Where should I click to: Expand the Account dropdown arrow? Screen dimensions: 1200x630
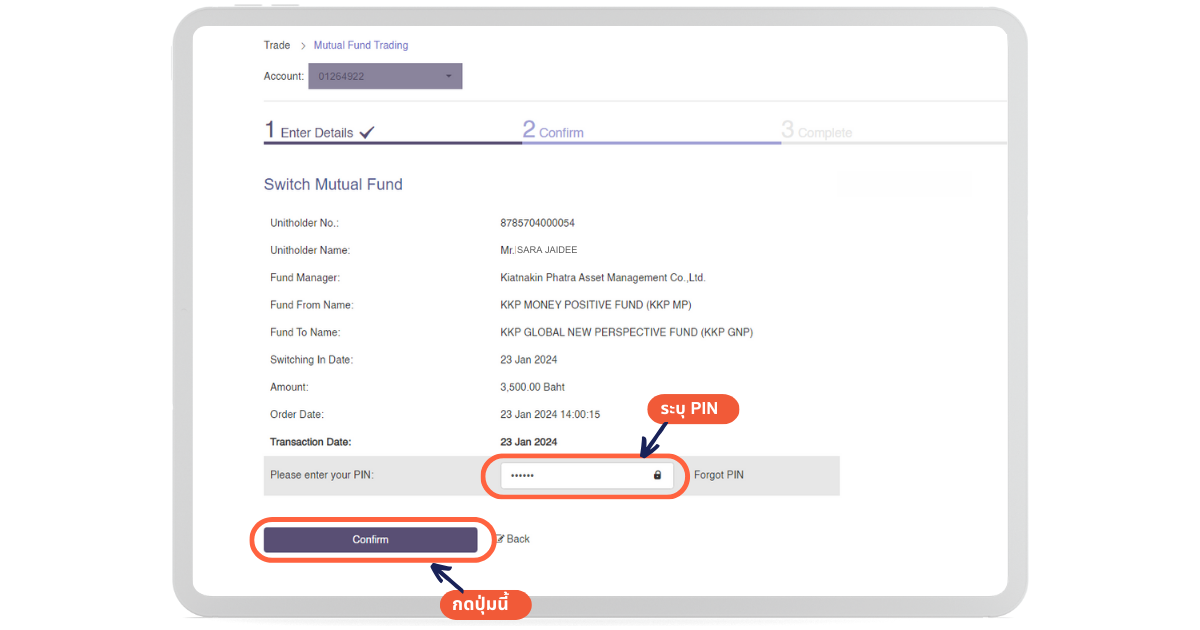tap(448, 76)
